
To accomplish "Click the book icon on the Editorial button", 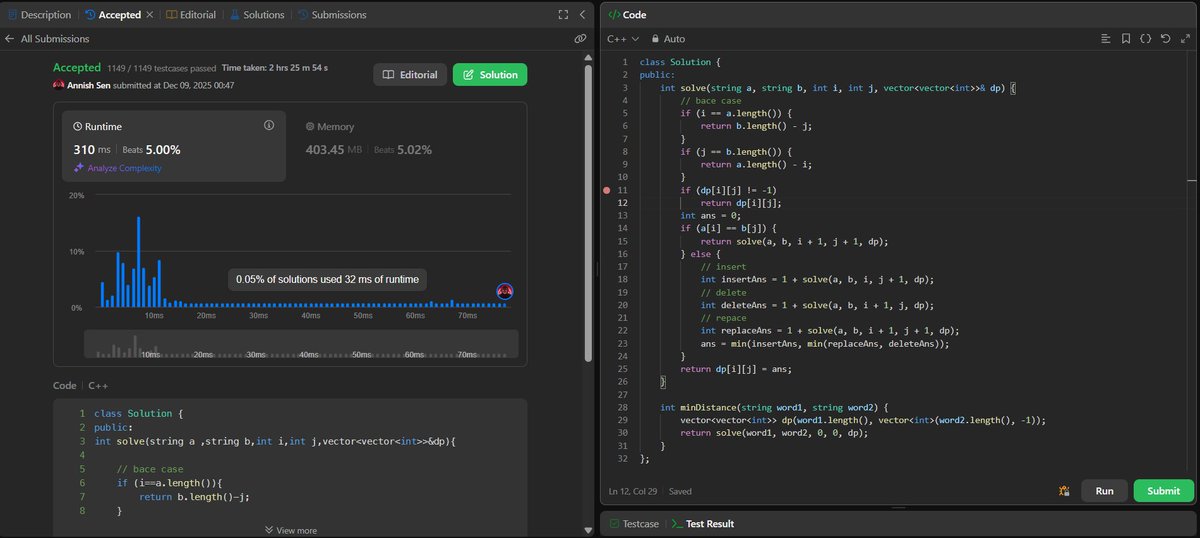I will pos(388,75).
